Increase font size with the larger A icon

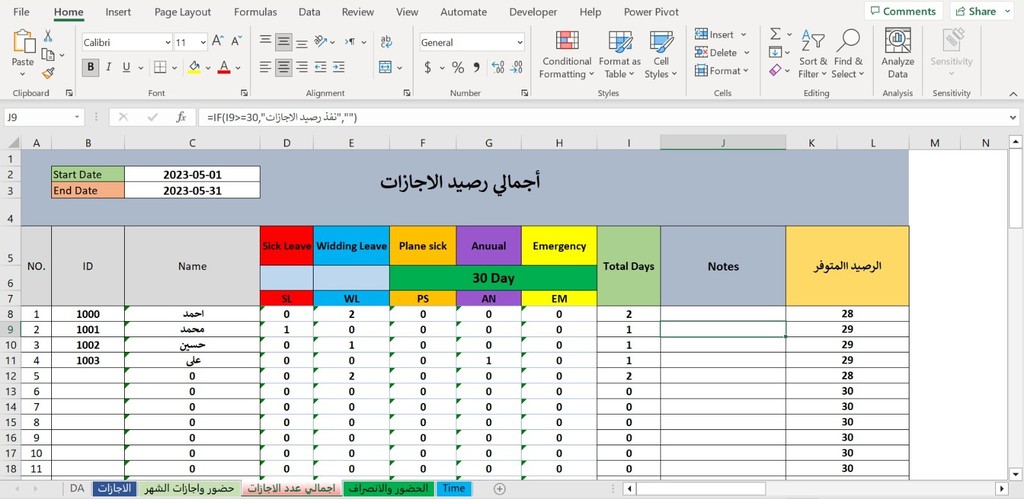tap(218, 42)
